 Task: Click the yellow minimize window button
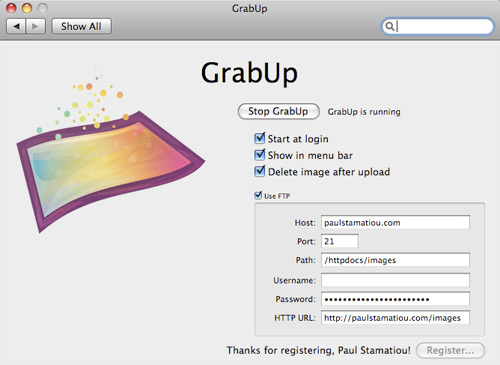(x=27, y=8)
